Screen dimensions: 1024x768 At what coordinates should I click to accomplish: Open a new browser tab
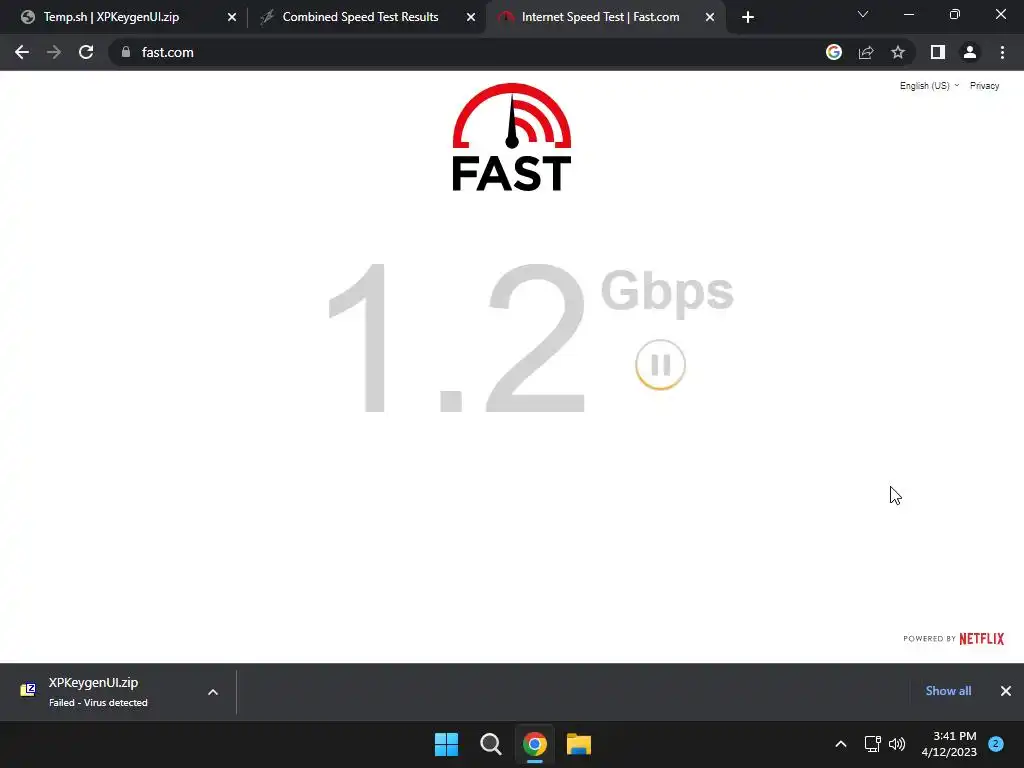tap(748, 18)
